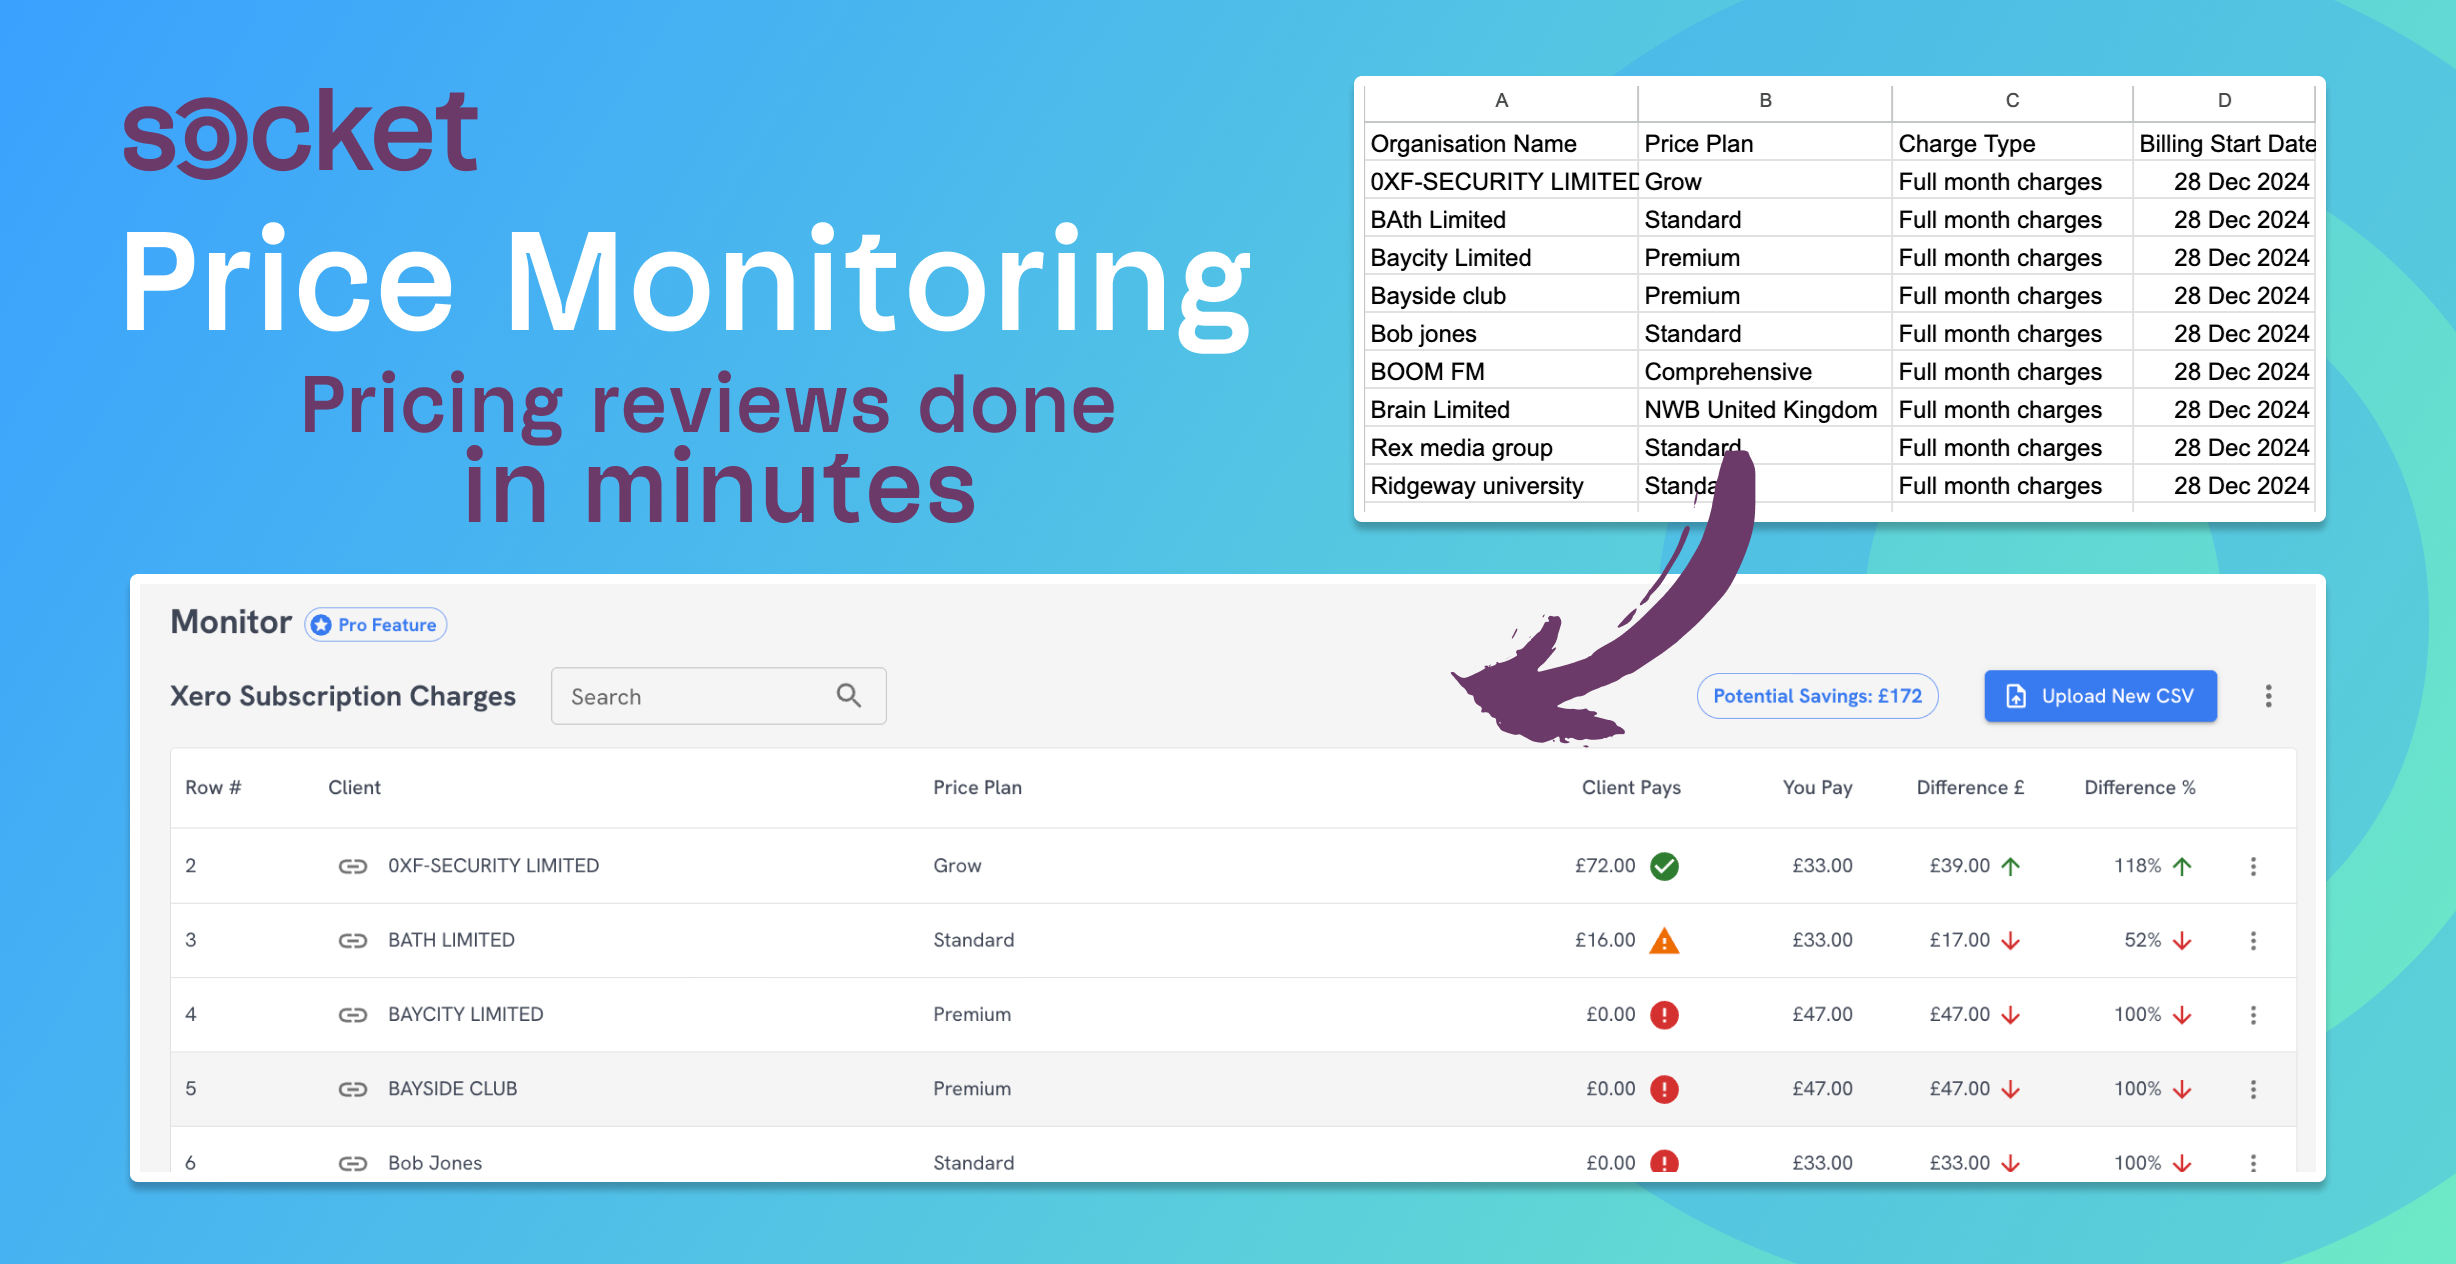This screenshot has height=1264, width=2456.
Task: Select spreadsheet column D header
Action: [2224, 101]
